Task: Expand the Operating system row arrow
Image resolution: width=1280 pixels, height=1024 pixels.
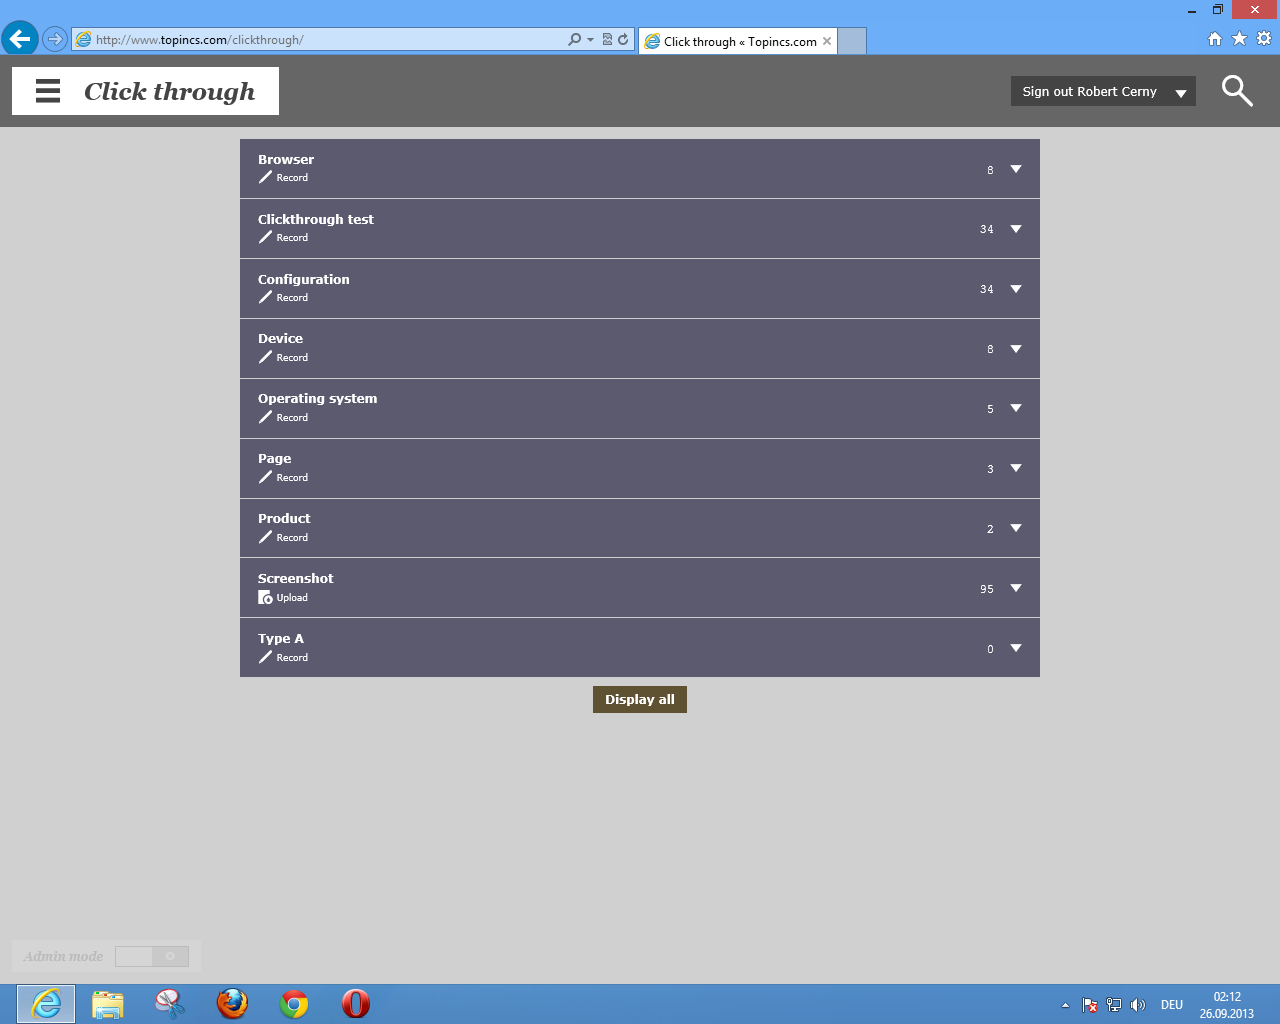Action: coord(1016,408)
